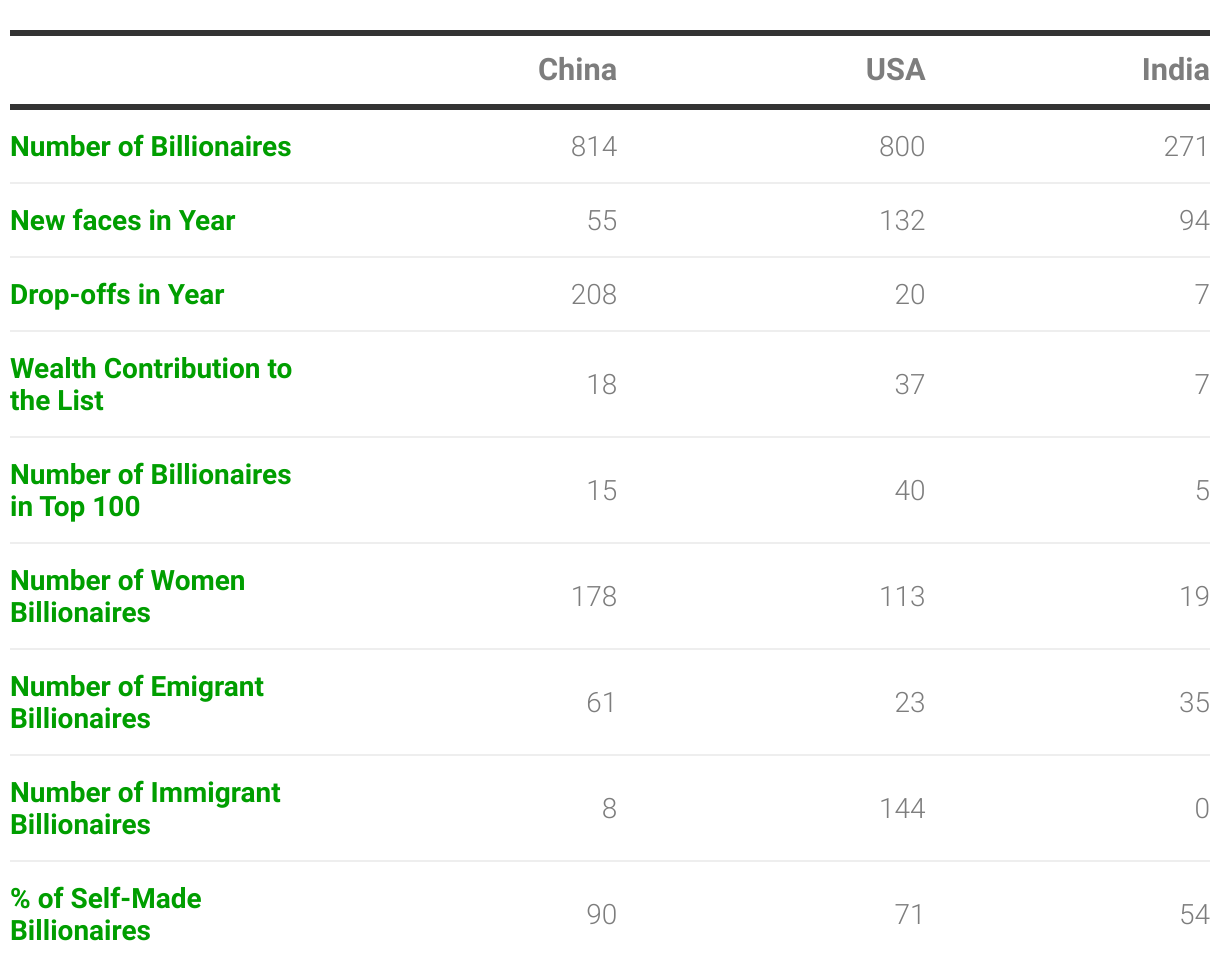This screenshot has width=1220, height=976.
Task: Select India's self-made percentage value 54
Action: pyautogui.click(x=1194, y=914)
